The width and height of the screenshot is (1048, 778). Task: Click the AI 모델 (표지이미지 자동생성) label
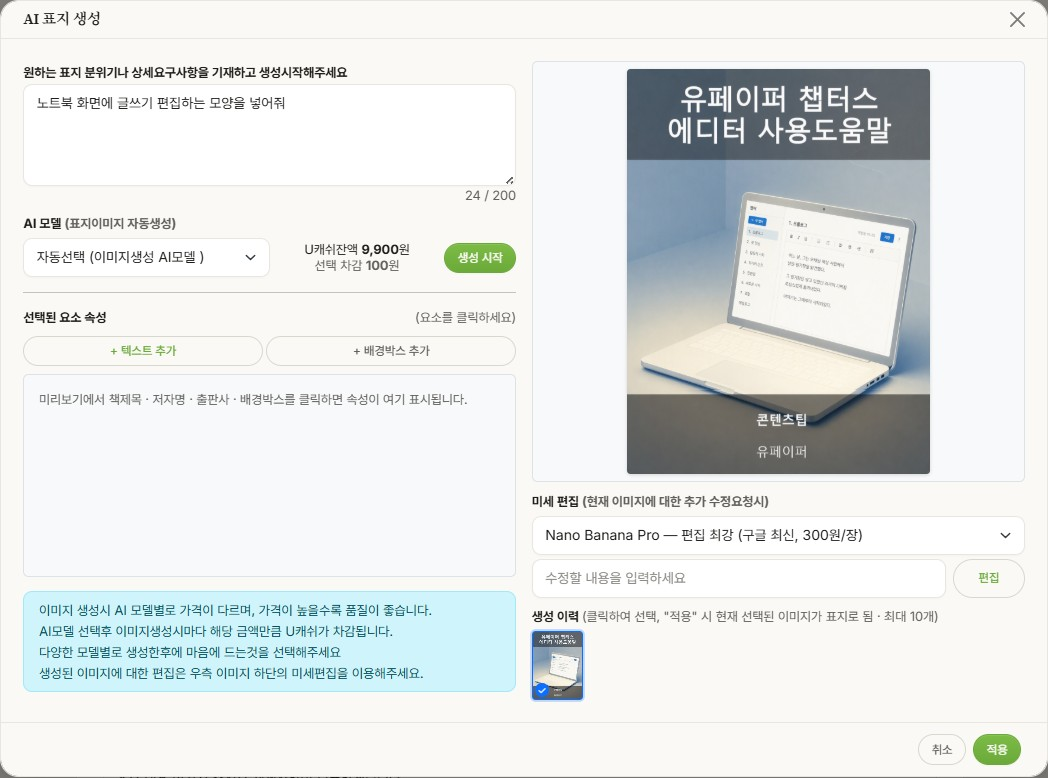[100, 223]
